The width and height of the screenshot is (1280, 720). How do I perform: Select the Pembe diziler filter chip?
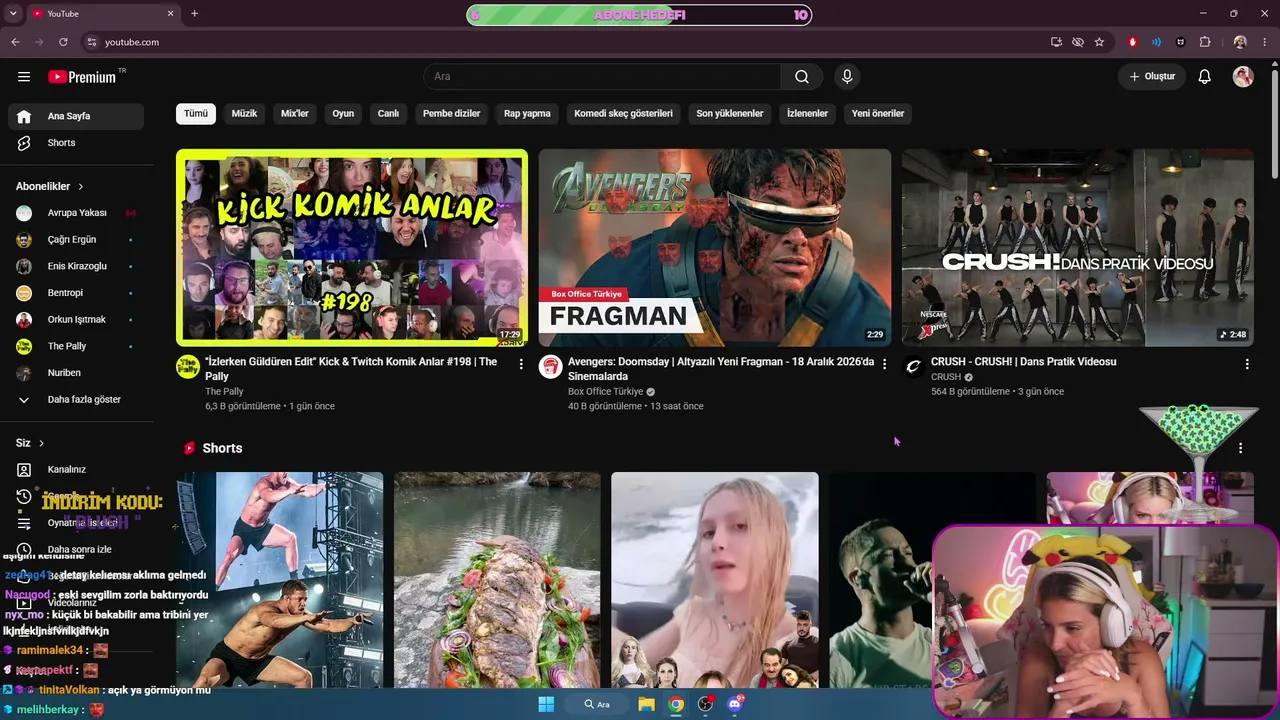coord(452,113)
